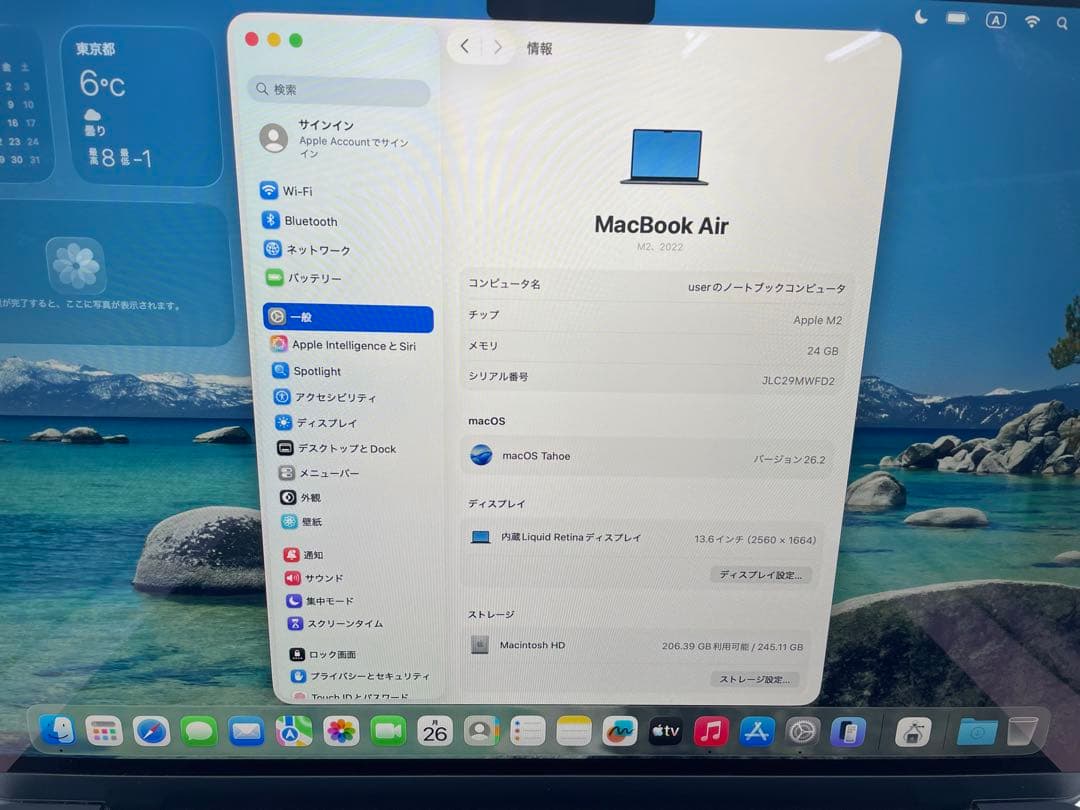Click the ディスプレイ設定… button

pyautogui.click(x=762, y=574)
